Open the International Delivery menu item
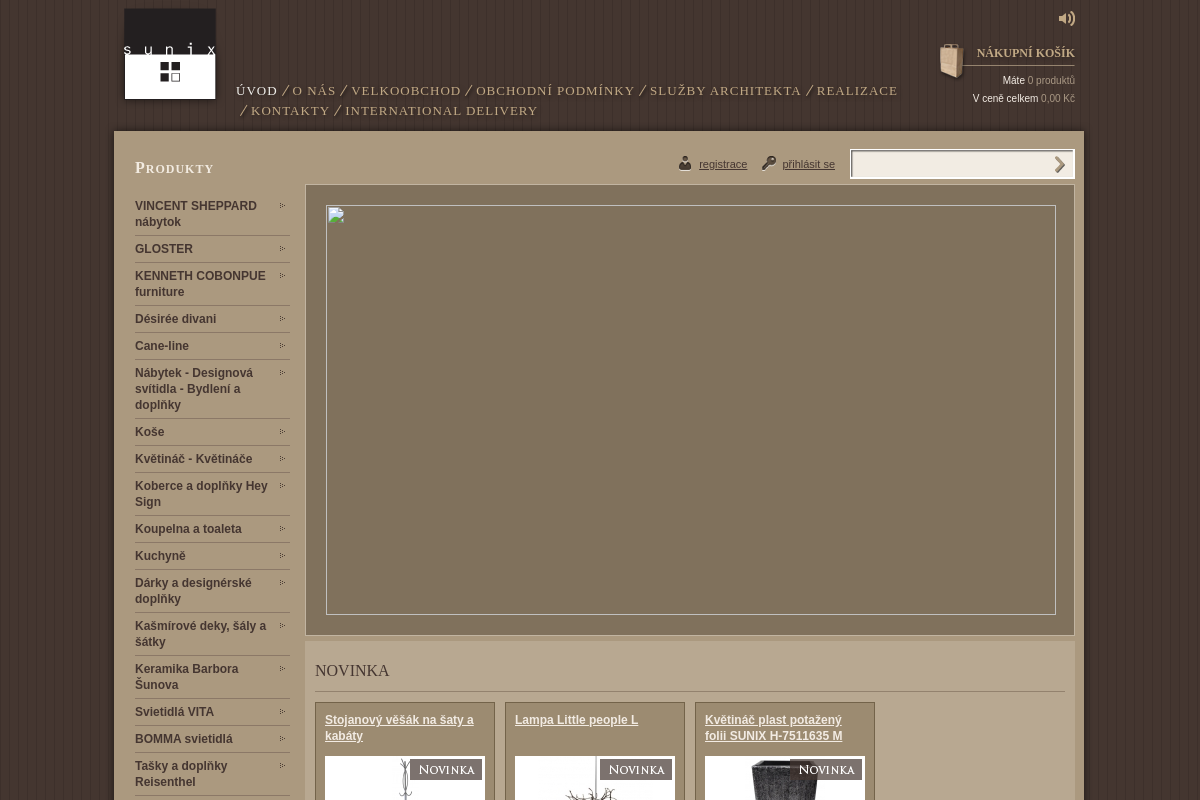Viewport: 1200px width, 800px height. [x=441, y=110]
